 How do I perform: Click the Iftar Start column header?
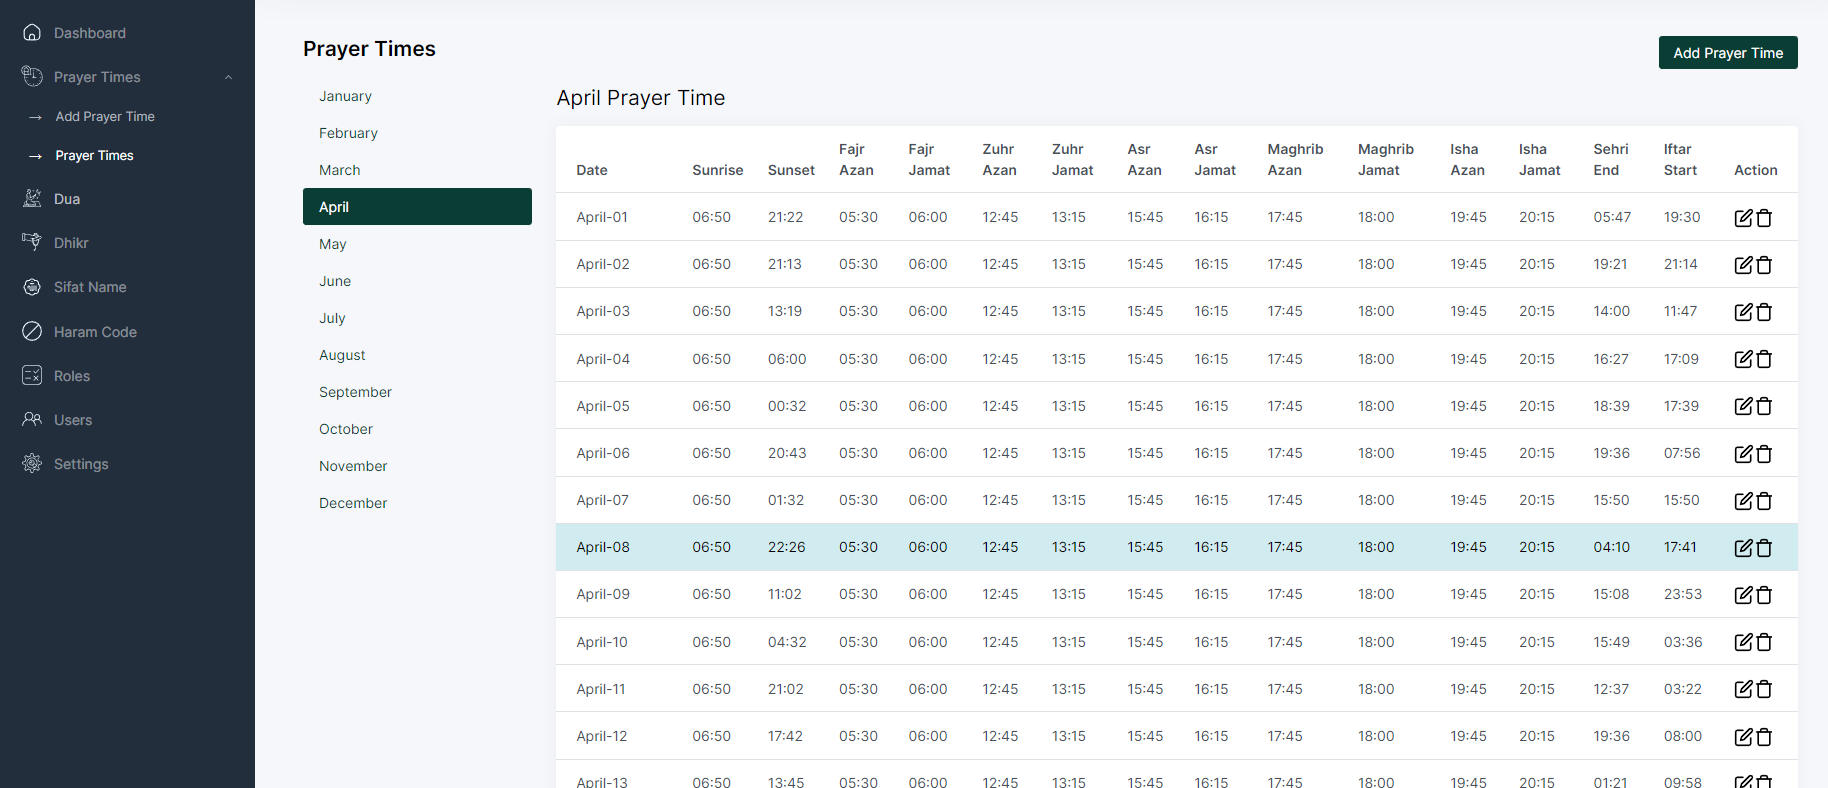pos(1680,160)
